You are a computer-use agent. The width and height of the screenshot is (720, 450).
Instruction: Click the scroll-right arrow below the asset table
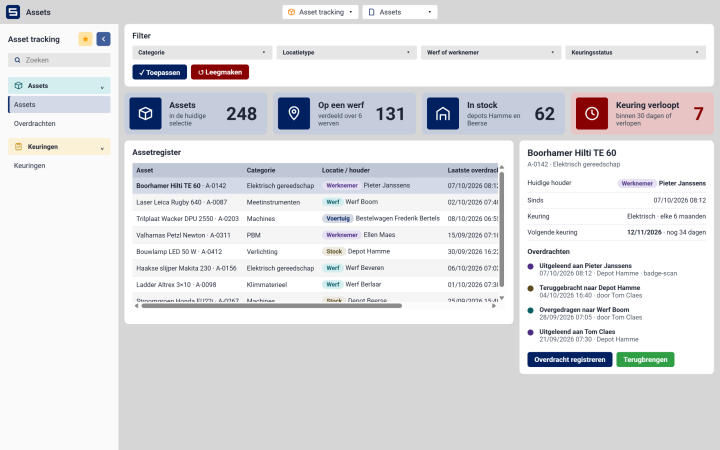coord(494,306)
